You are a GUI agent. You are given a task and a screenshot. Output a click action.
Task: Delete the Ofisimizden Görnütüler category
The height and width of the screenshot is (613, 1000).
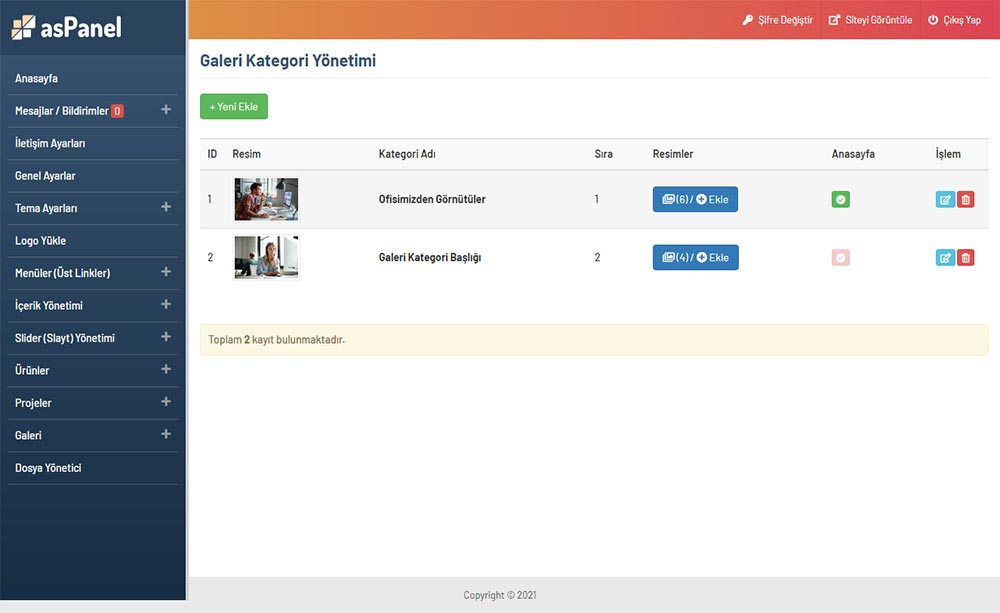click(x=965, y=200)
